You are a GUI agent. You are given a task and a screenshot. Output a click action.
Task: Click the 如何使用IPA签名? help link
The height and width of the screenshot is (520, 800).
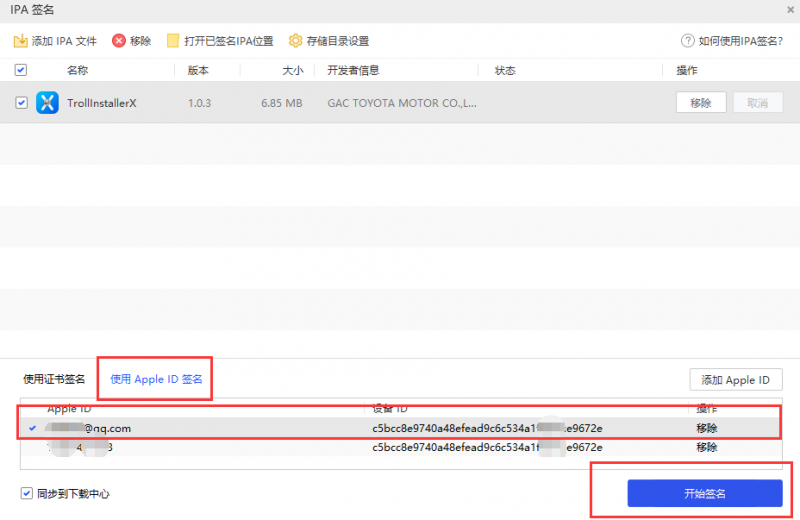point(740,41)
